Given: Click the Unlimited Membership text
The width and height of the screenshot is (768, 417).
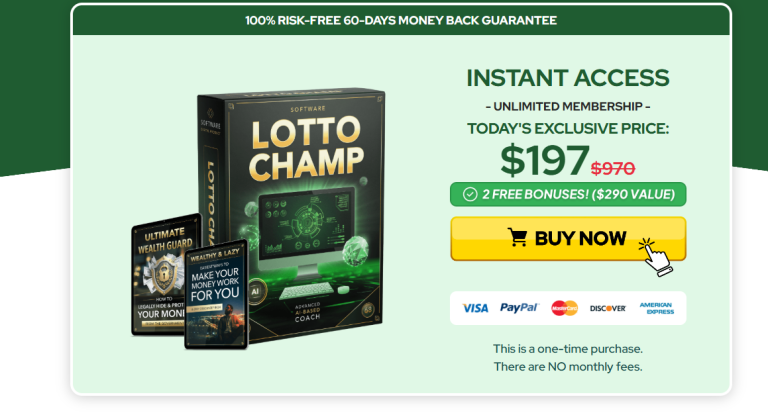Looking at the screenshot, I should click(568, 106).
